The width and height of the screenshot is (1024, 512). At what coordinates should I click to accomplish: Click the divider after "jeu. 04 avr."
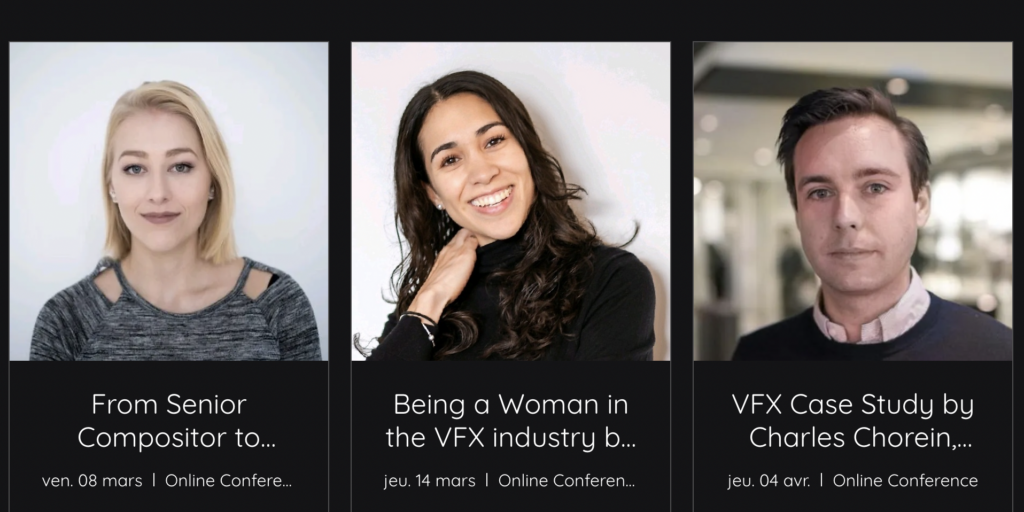tap(822, 481)
